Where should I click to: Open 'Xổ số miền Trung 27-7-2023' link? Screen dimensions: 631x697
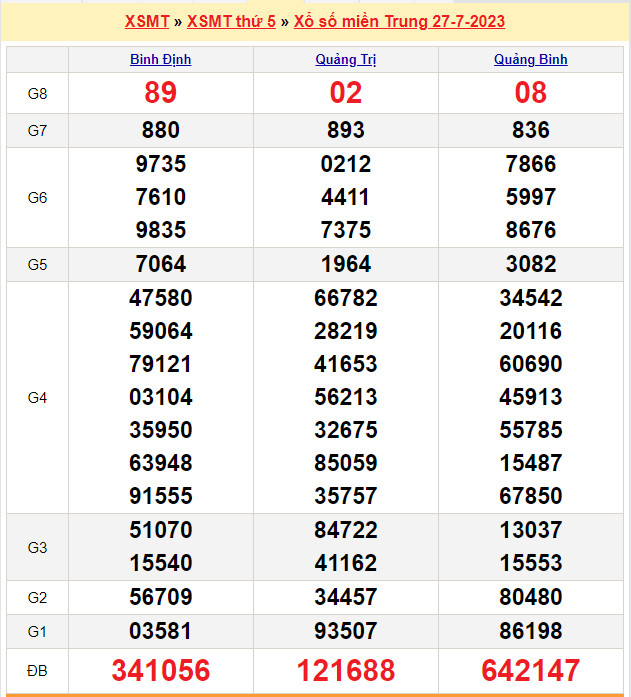coord(399,21)
